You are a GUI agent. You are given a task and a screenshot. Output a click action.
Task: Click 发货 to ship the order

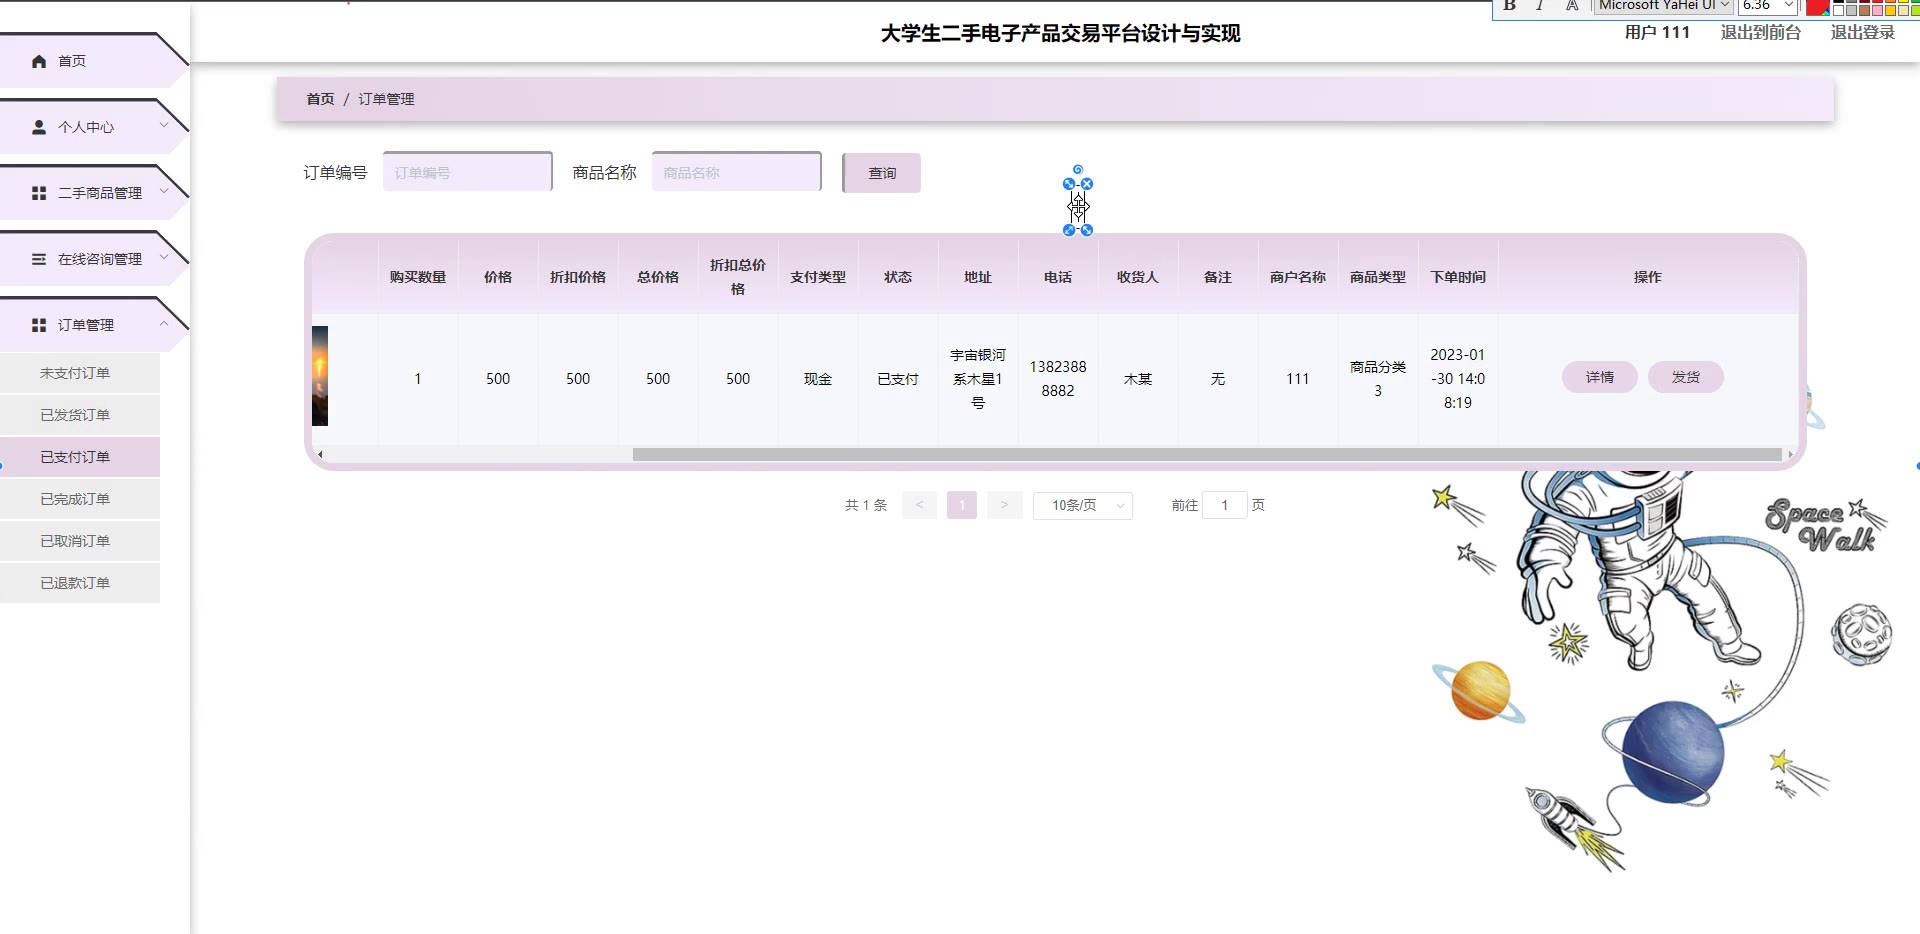[x=1686, y=377]
